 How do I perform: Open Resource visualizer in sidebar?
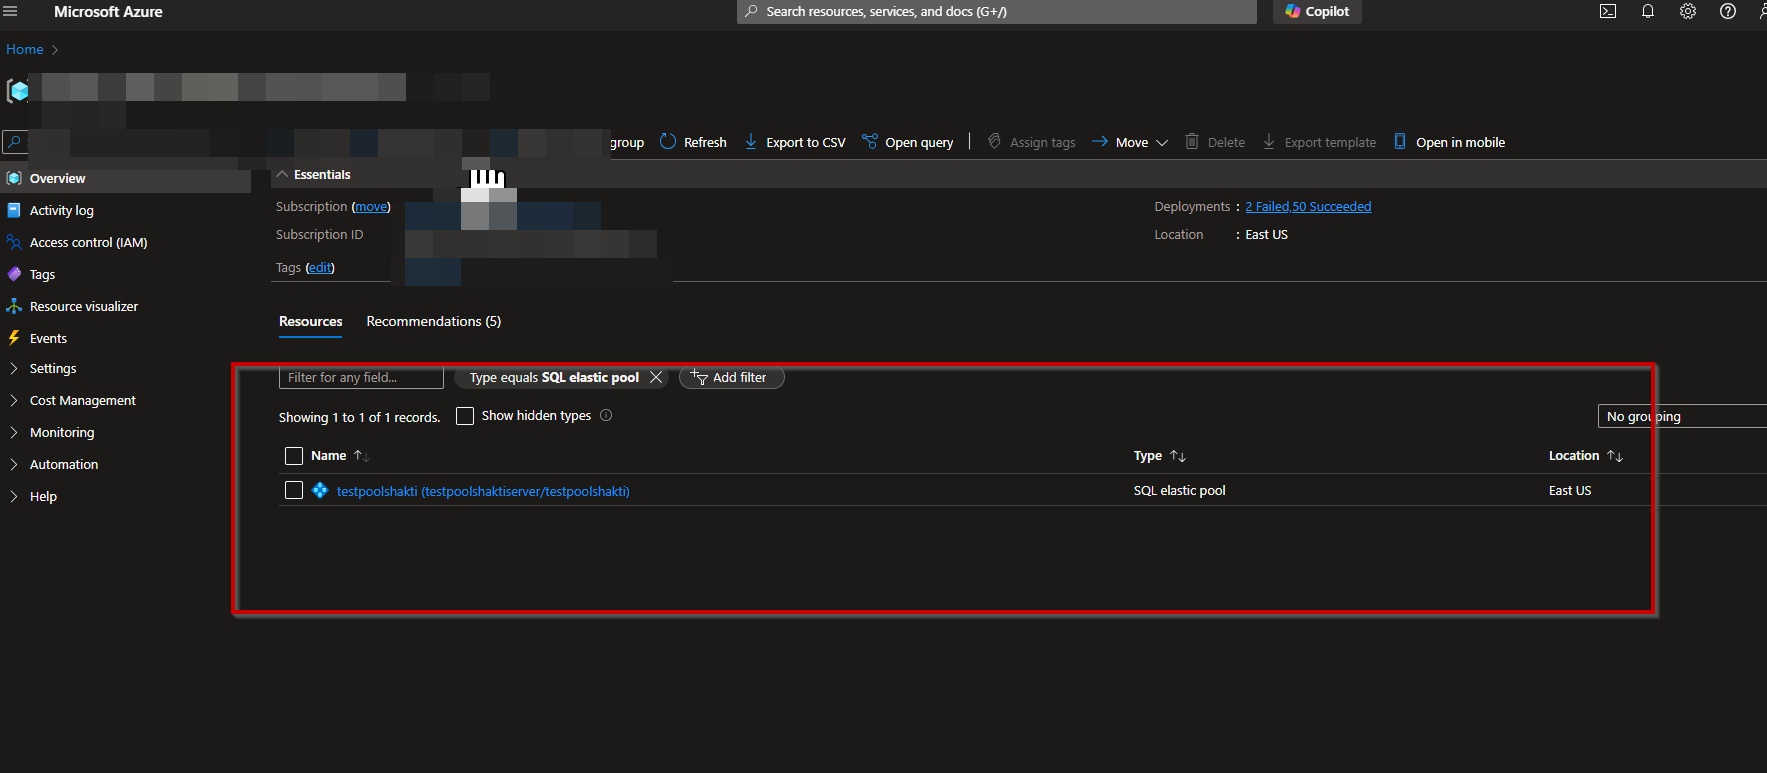84,306
